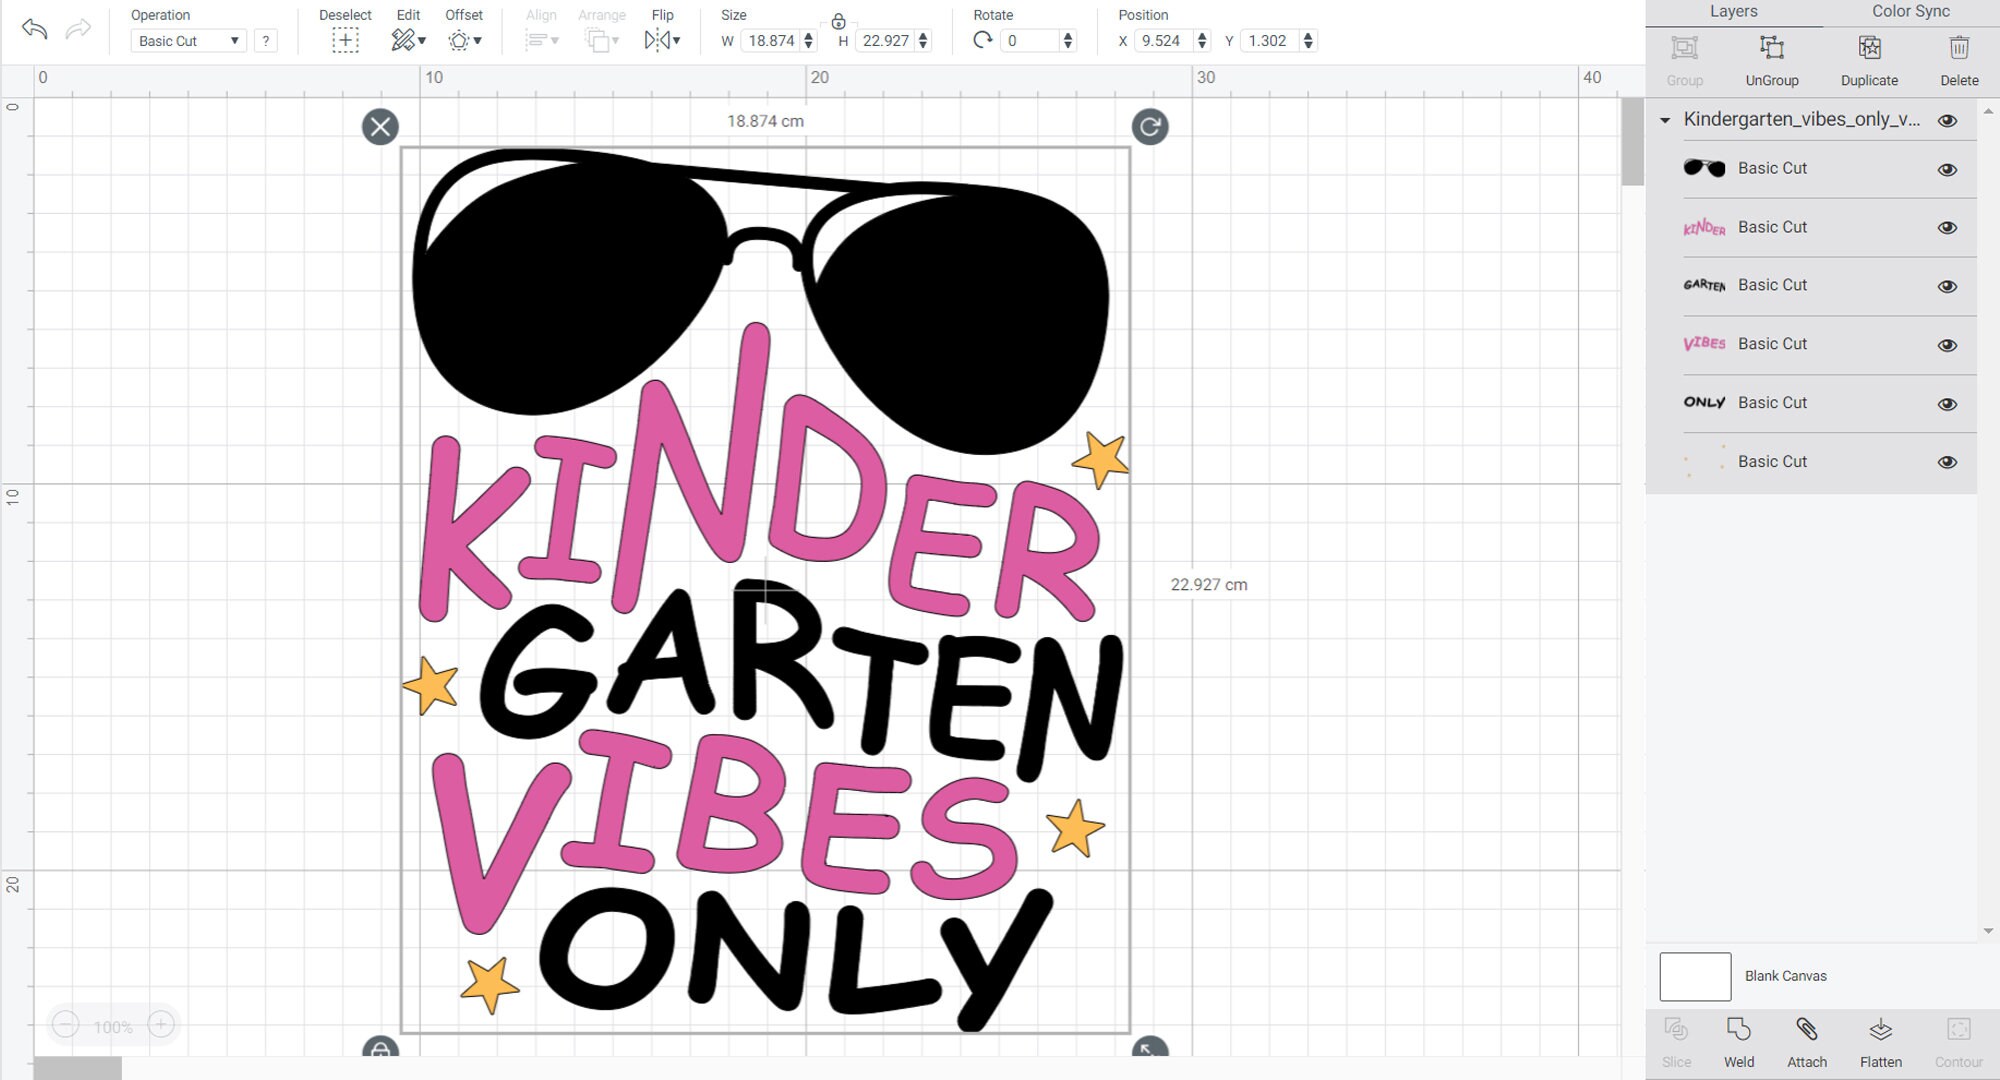Viewport: 2000px width, 1080px height.
Task: Click the zoom in plus button
Action: tap(161, 1025)
